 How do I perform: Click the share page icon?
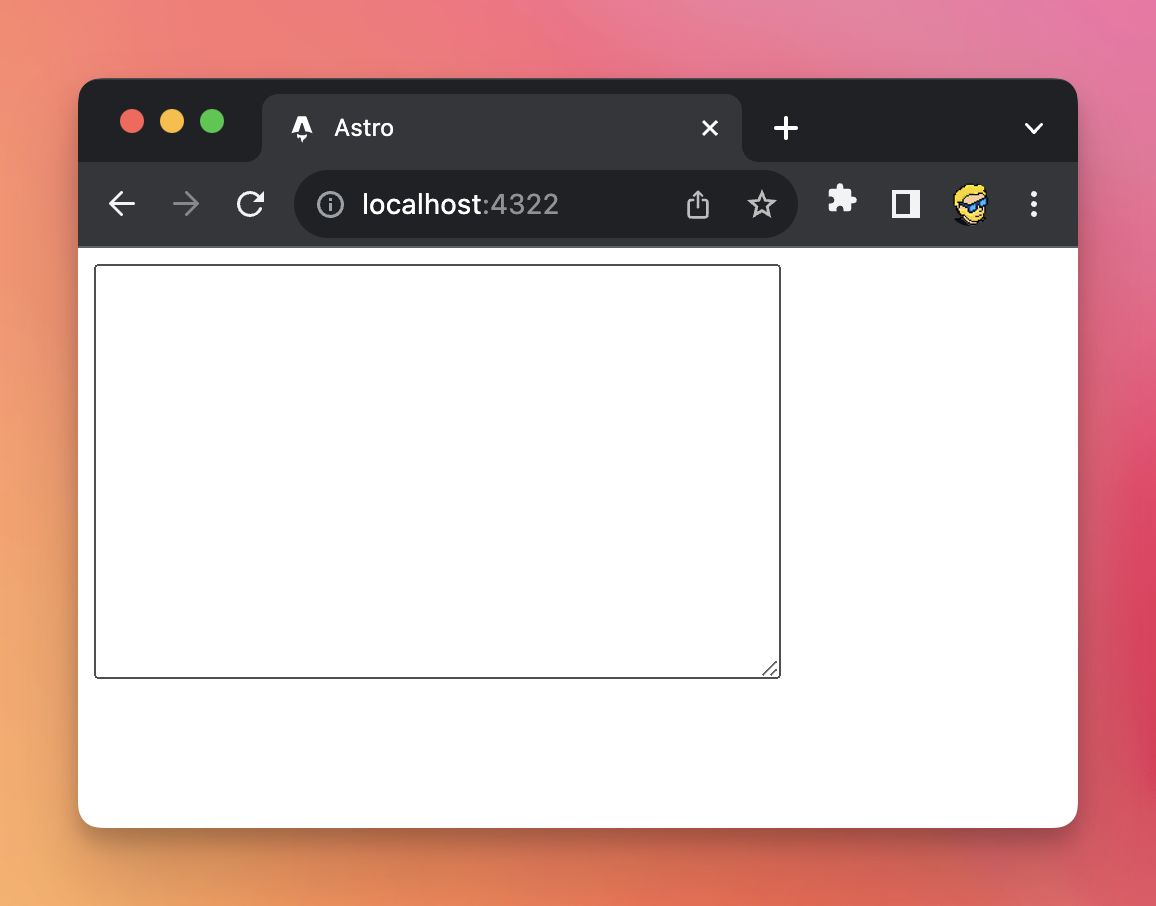pyautogui.click(x=698, y=205)
